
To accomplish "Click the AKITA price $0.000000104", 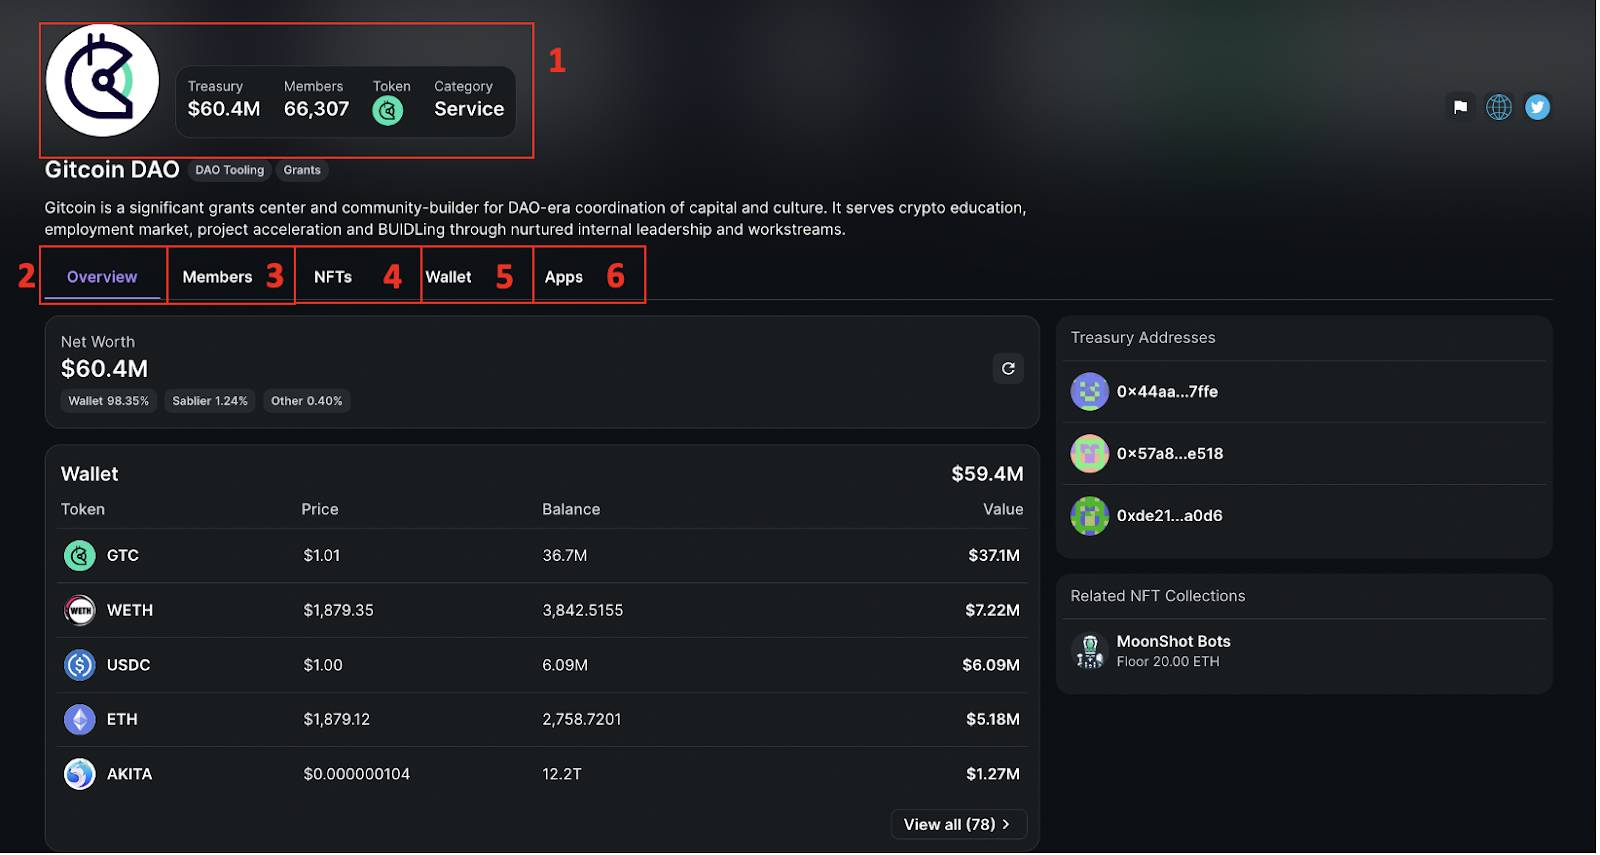I will pos(357,774).
